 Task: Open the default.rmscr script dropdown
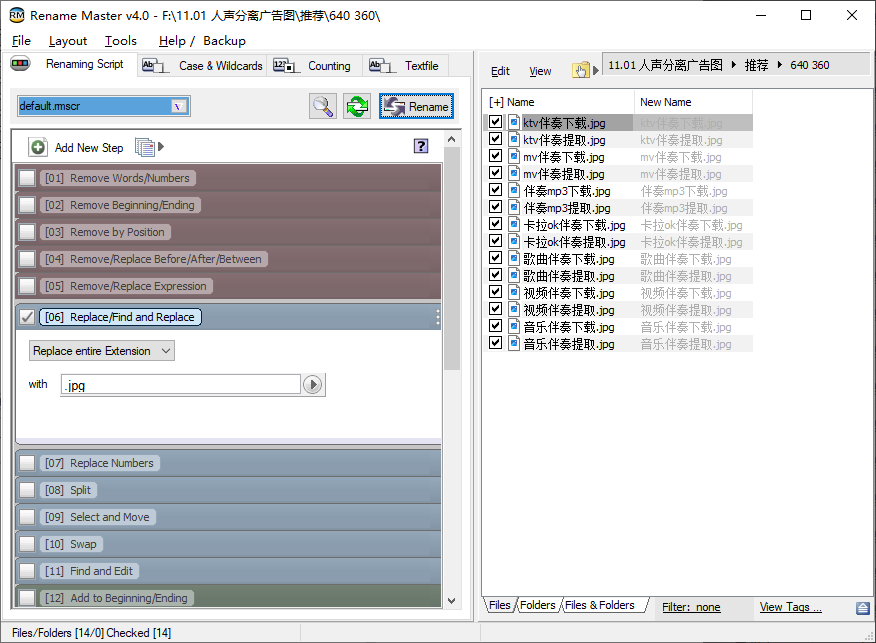(178, 106)
